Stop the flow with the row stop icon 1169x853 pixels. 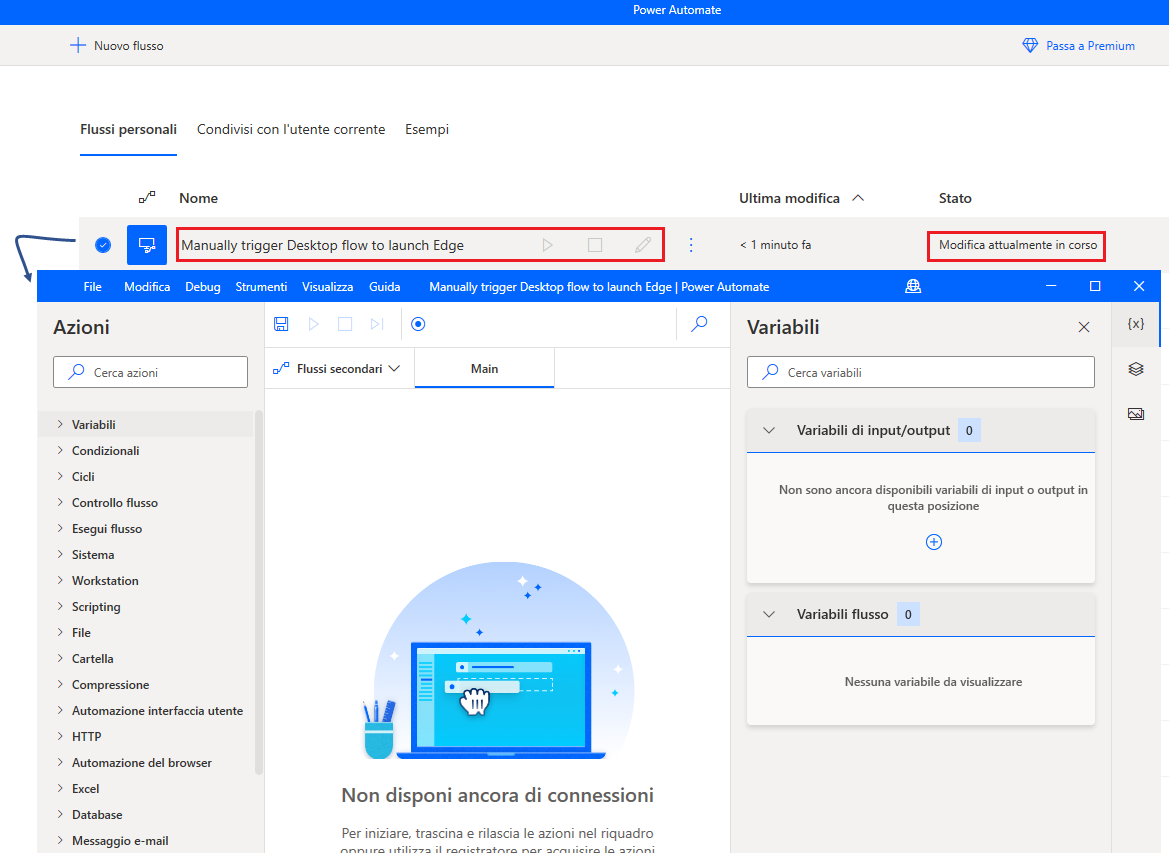coord(595,245)
